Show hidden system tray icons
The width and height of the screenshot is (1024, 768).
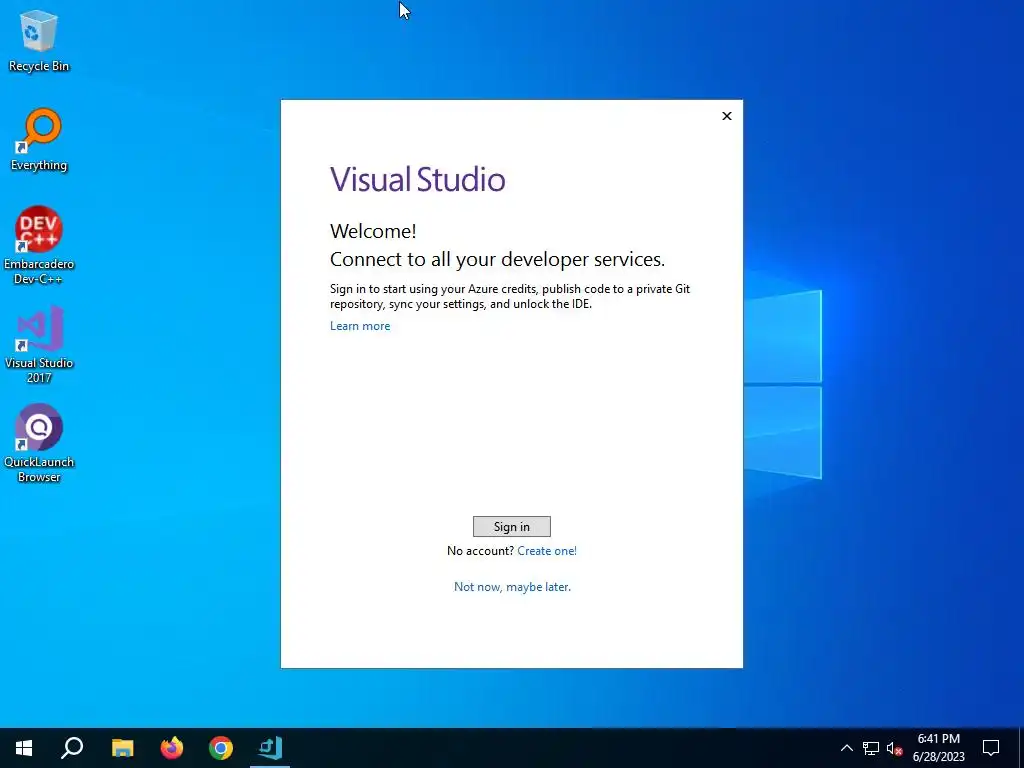tap(846, 748)
